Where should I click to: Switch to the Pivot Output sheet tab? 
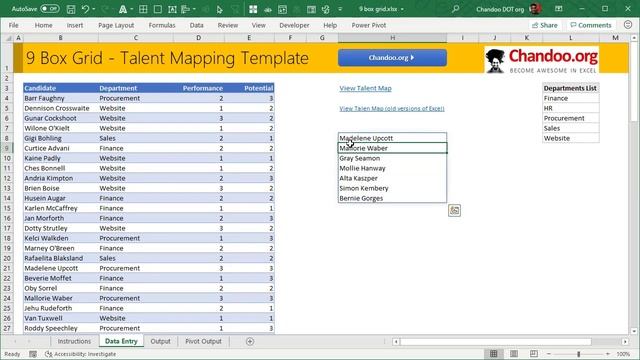point(203,341)
